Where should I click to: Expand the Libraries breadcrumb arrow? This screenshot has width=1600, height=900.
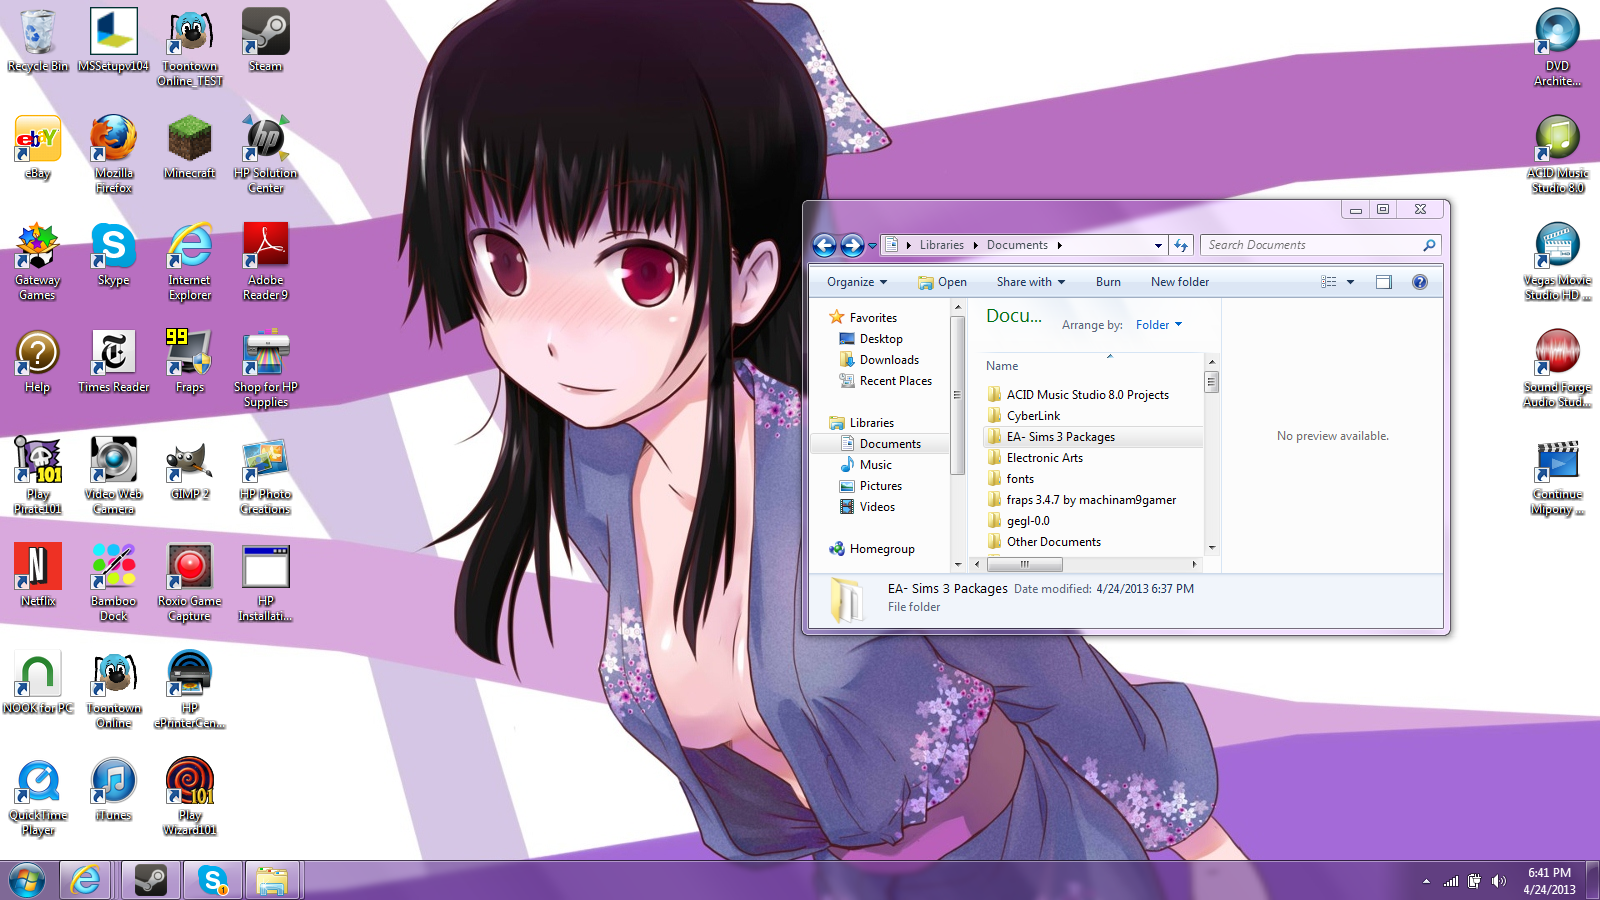pos(976,245)
